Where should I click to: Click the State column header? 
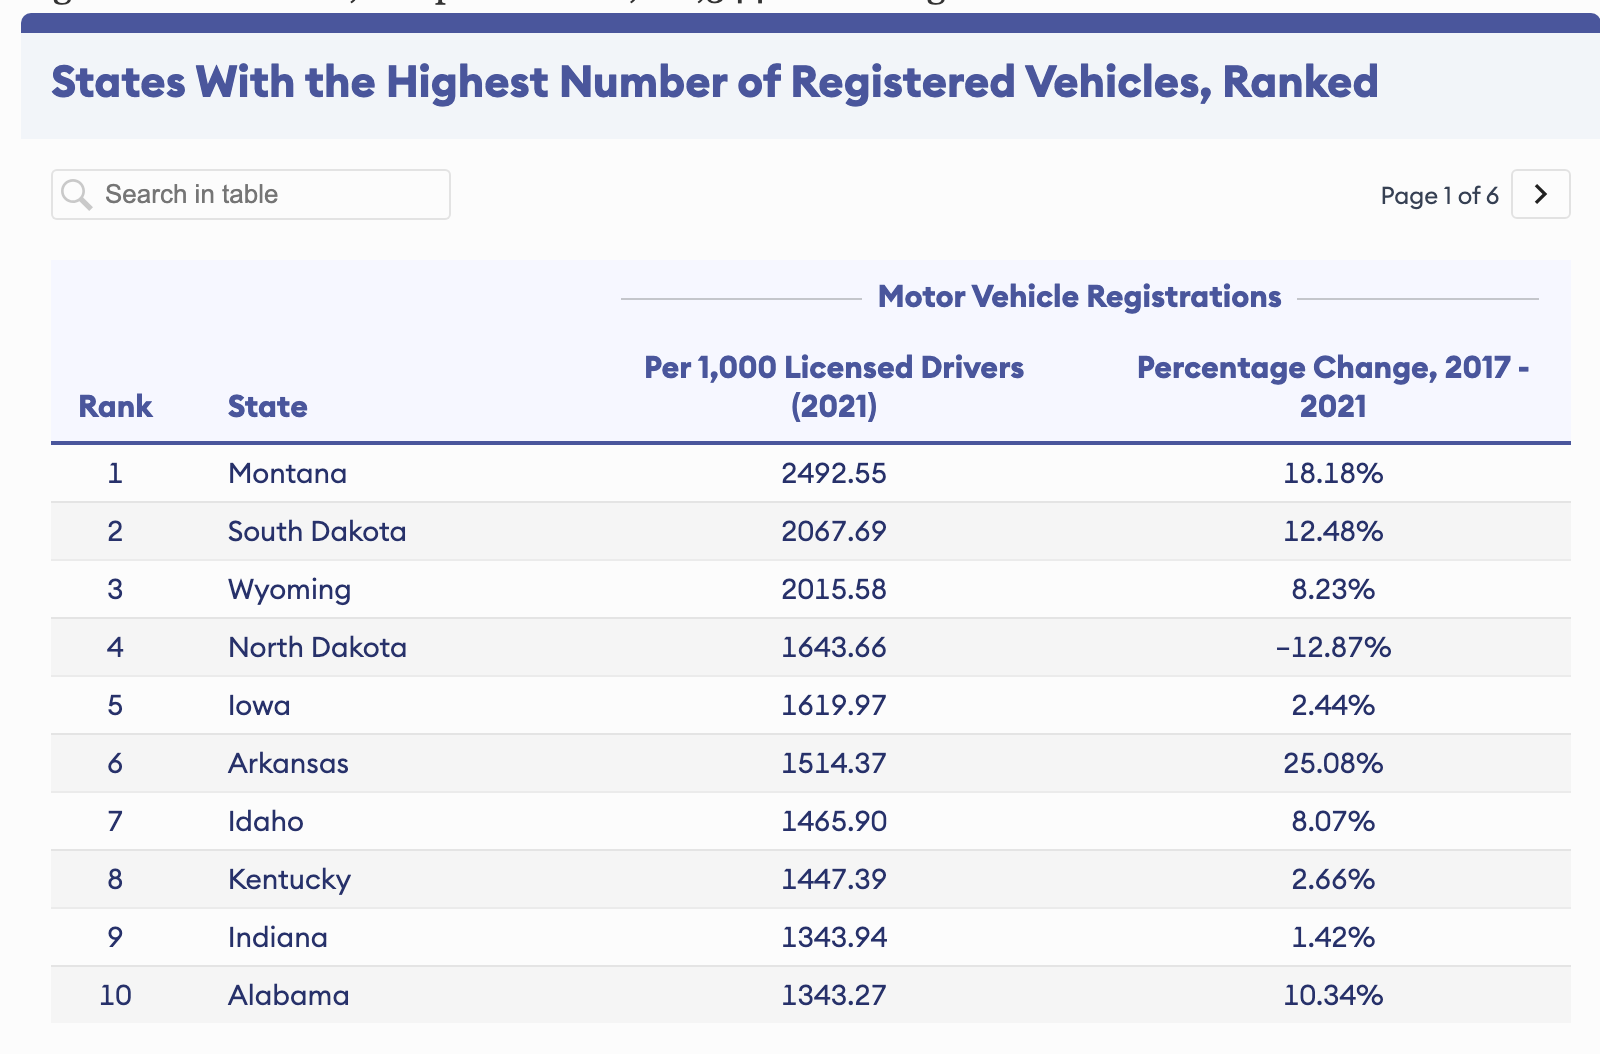click(267, 406)
